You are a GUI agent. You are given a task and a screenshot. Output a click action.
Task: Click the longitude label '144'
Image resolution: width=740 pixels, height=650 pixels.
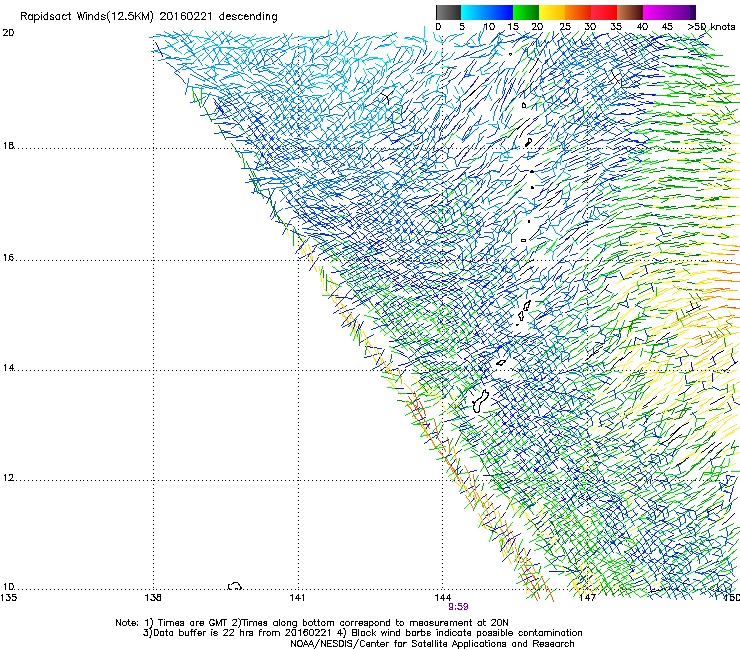click(x=442, y=598)
